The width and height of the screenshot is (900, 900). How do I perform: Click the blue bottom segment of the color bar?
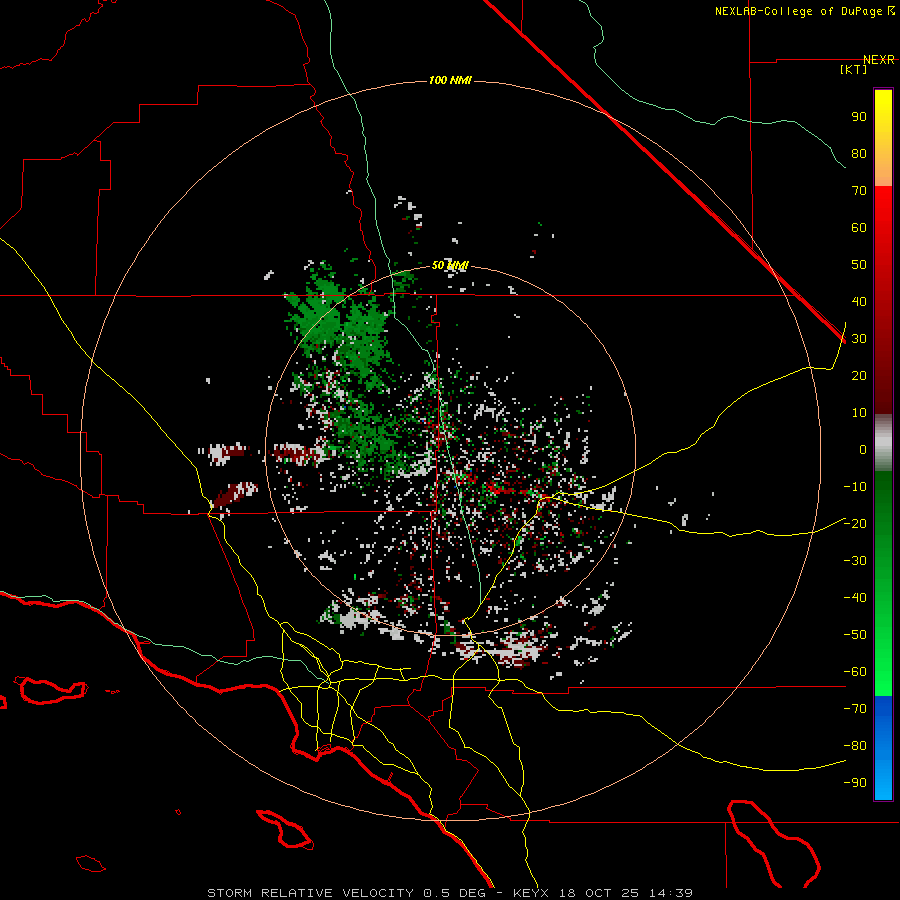tap(883, 748)
